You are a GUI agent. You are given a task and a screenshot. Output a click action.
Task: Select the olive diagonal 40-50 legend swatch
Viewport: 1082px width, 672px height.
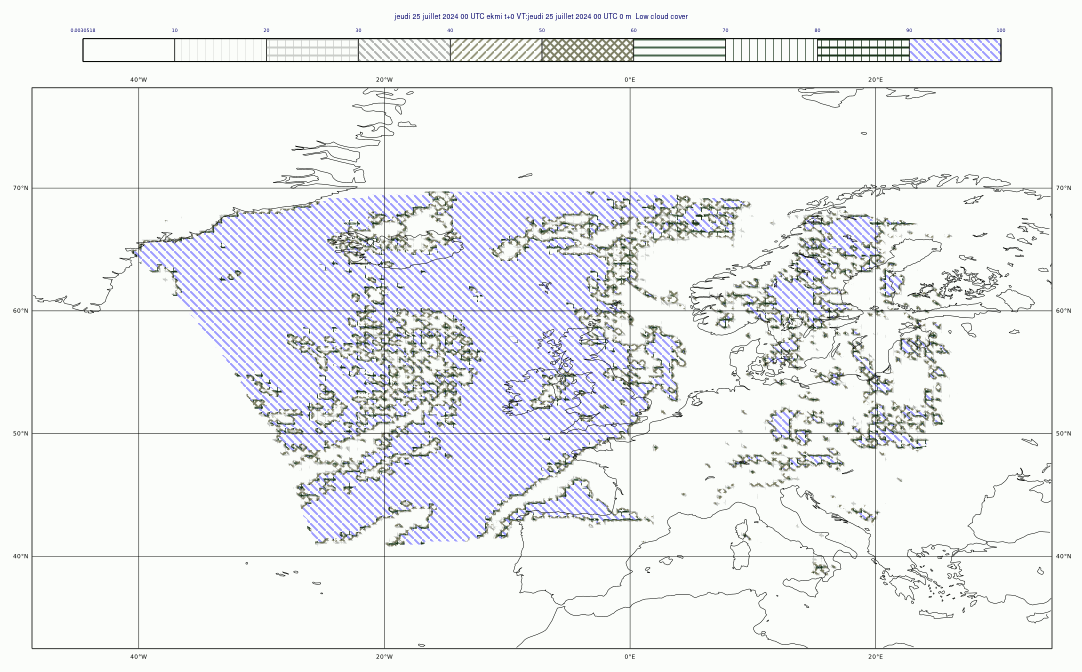coord(496,50)
